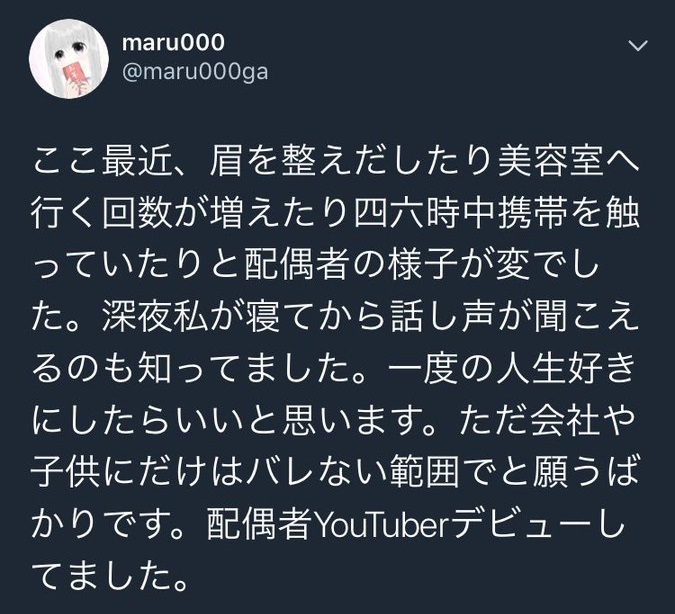Open the maru000 profile avatar
This screenshot has height=614, width=675.
coord(69,59)
